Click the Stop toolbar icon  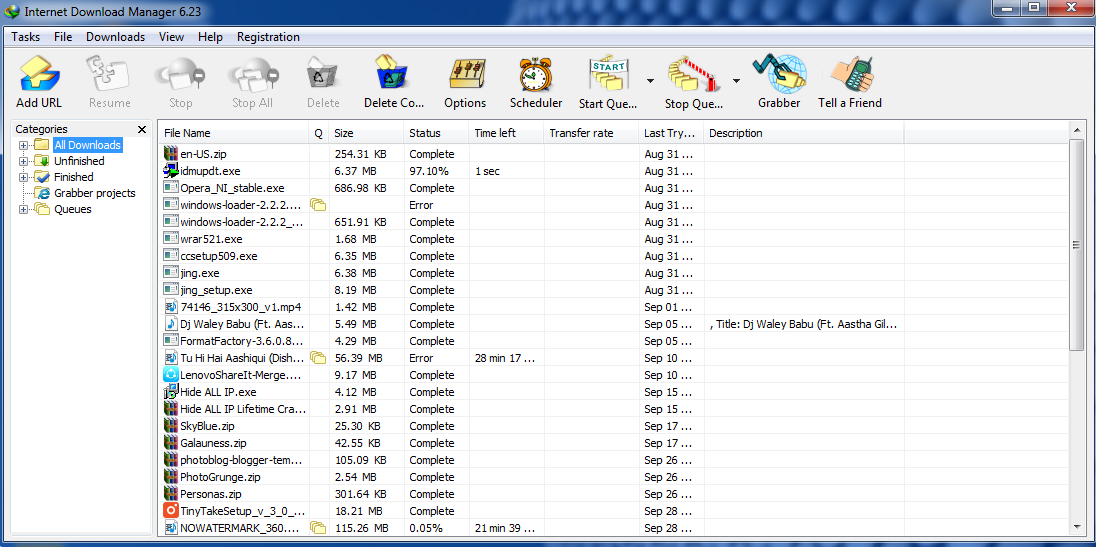pos(180,75)
